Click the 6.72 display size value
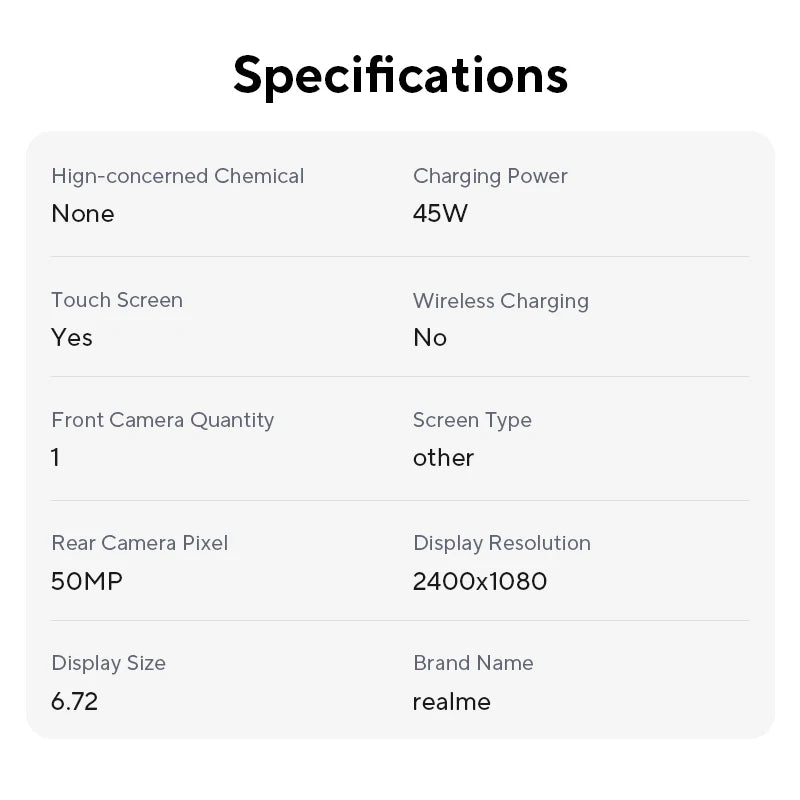Viewport: 800px width, 800px height. [75, 701]
